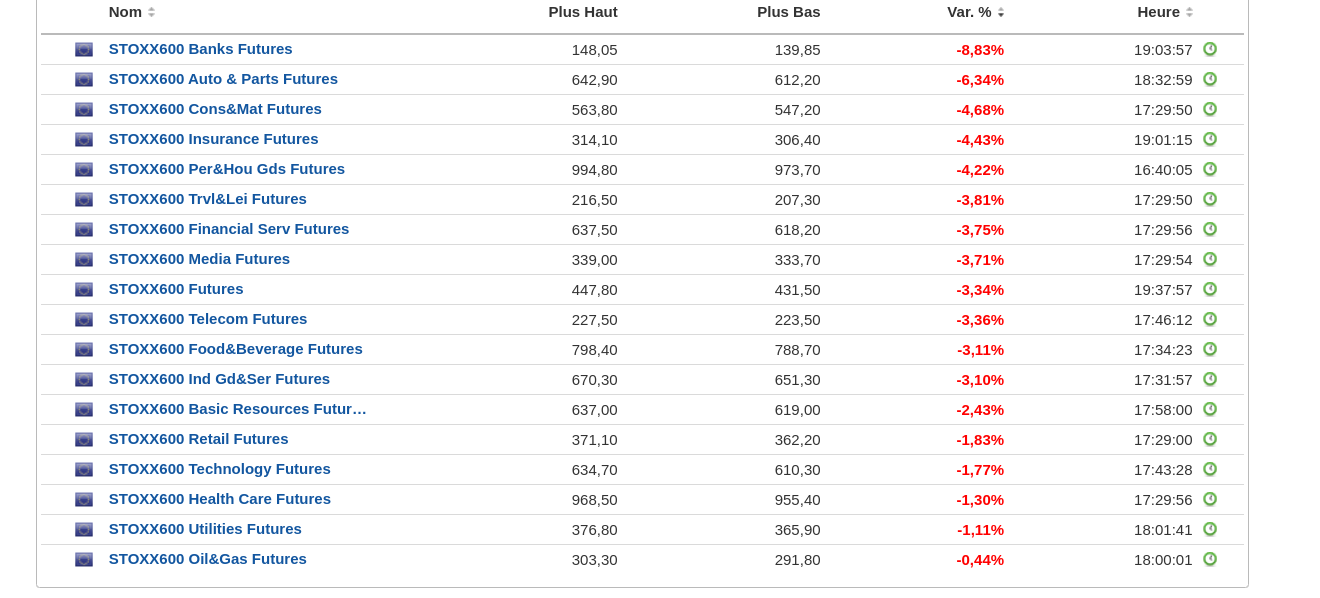Click the clock icon in Utilities Futures row
Viewport: 1320px width, 598px height.
point(1210,529)
